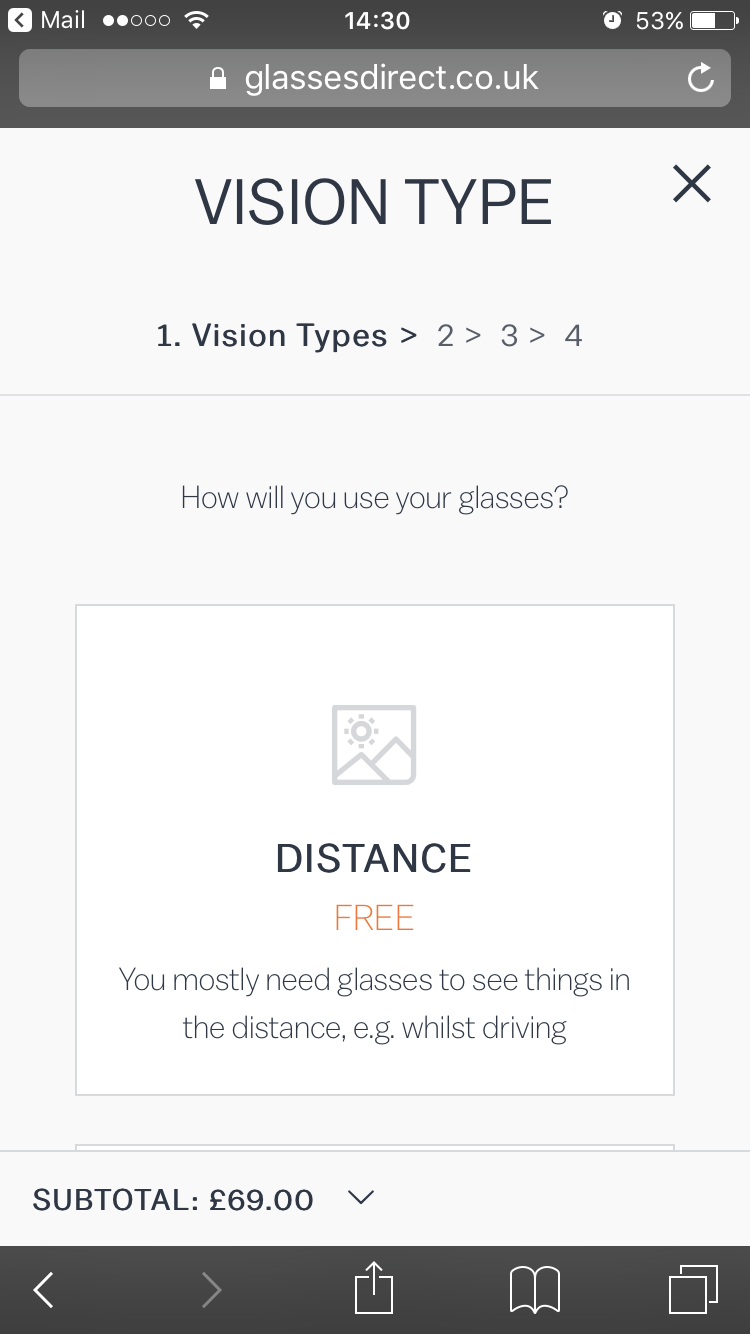Viewport: 750px width, 1334px height.
Task: Reload page using refresh icon
Action: pyautogui.click(x=701, y=78)
